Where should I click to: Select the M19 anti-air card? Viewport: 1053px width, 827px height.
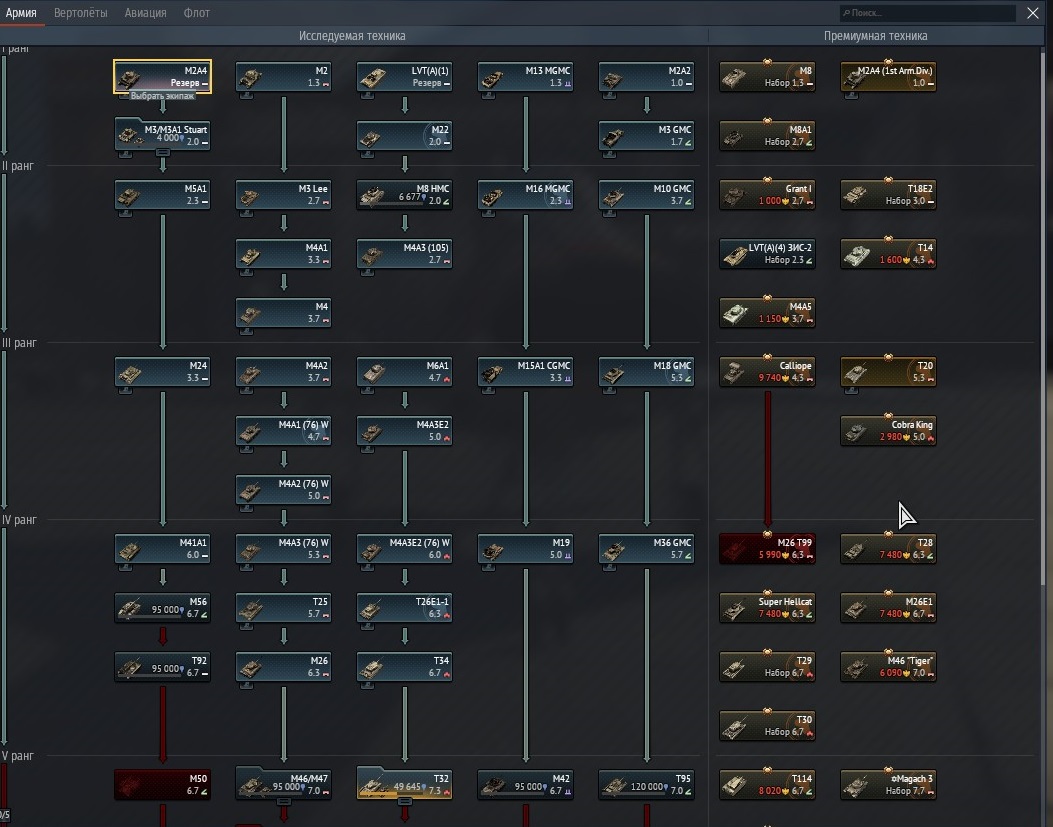click(x=525, y=549)
